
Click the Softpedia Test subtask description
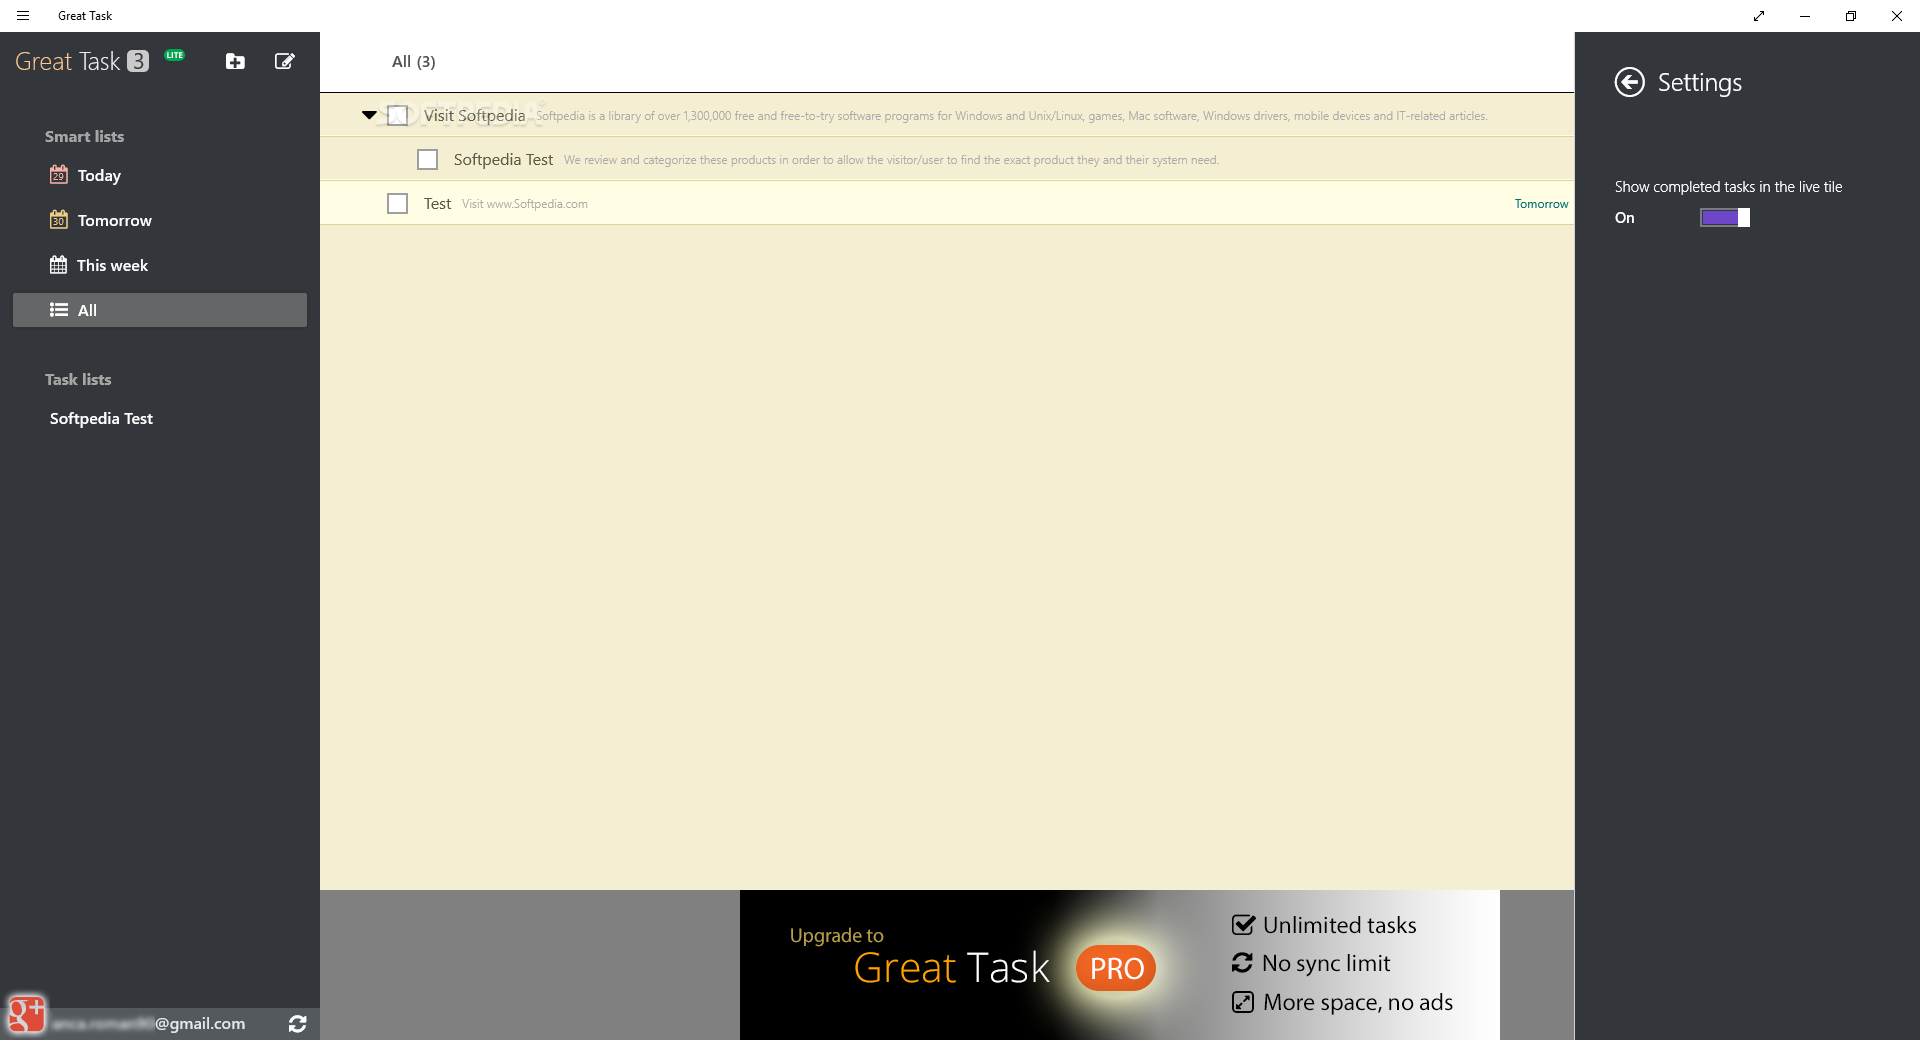tap(891, 160)
